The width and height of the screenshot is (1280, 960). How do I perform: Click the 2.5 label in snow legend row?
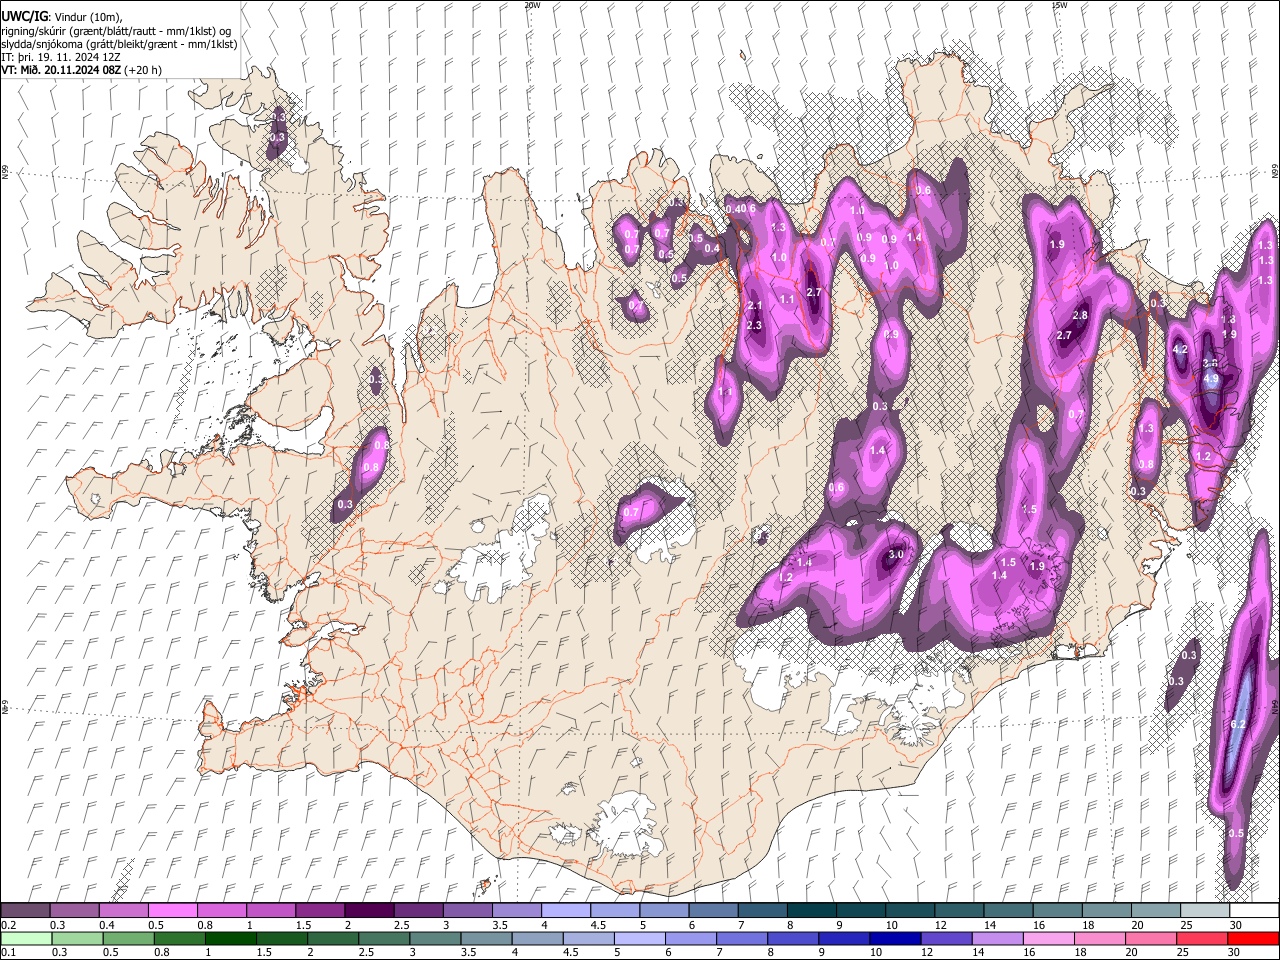(x=401, y=925)
